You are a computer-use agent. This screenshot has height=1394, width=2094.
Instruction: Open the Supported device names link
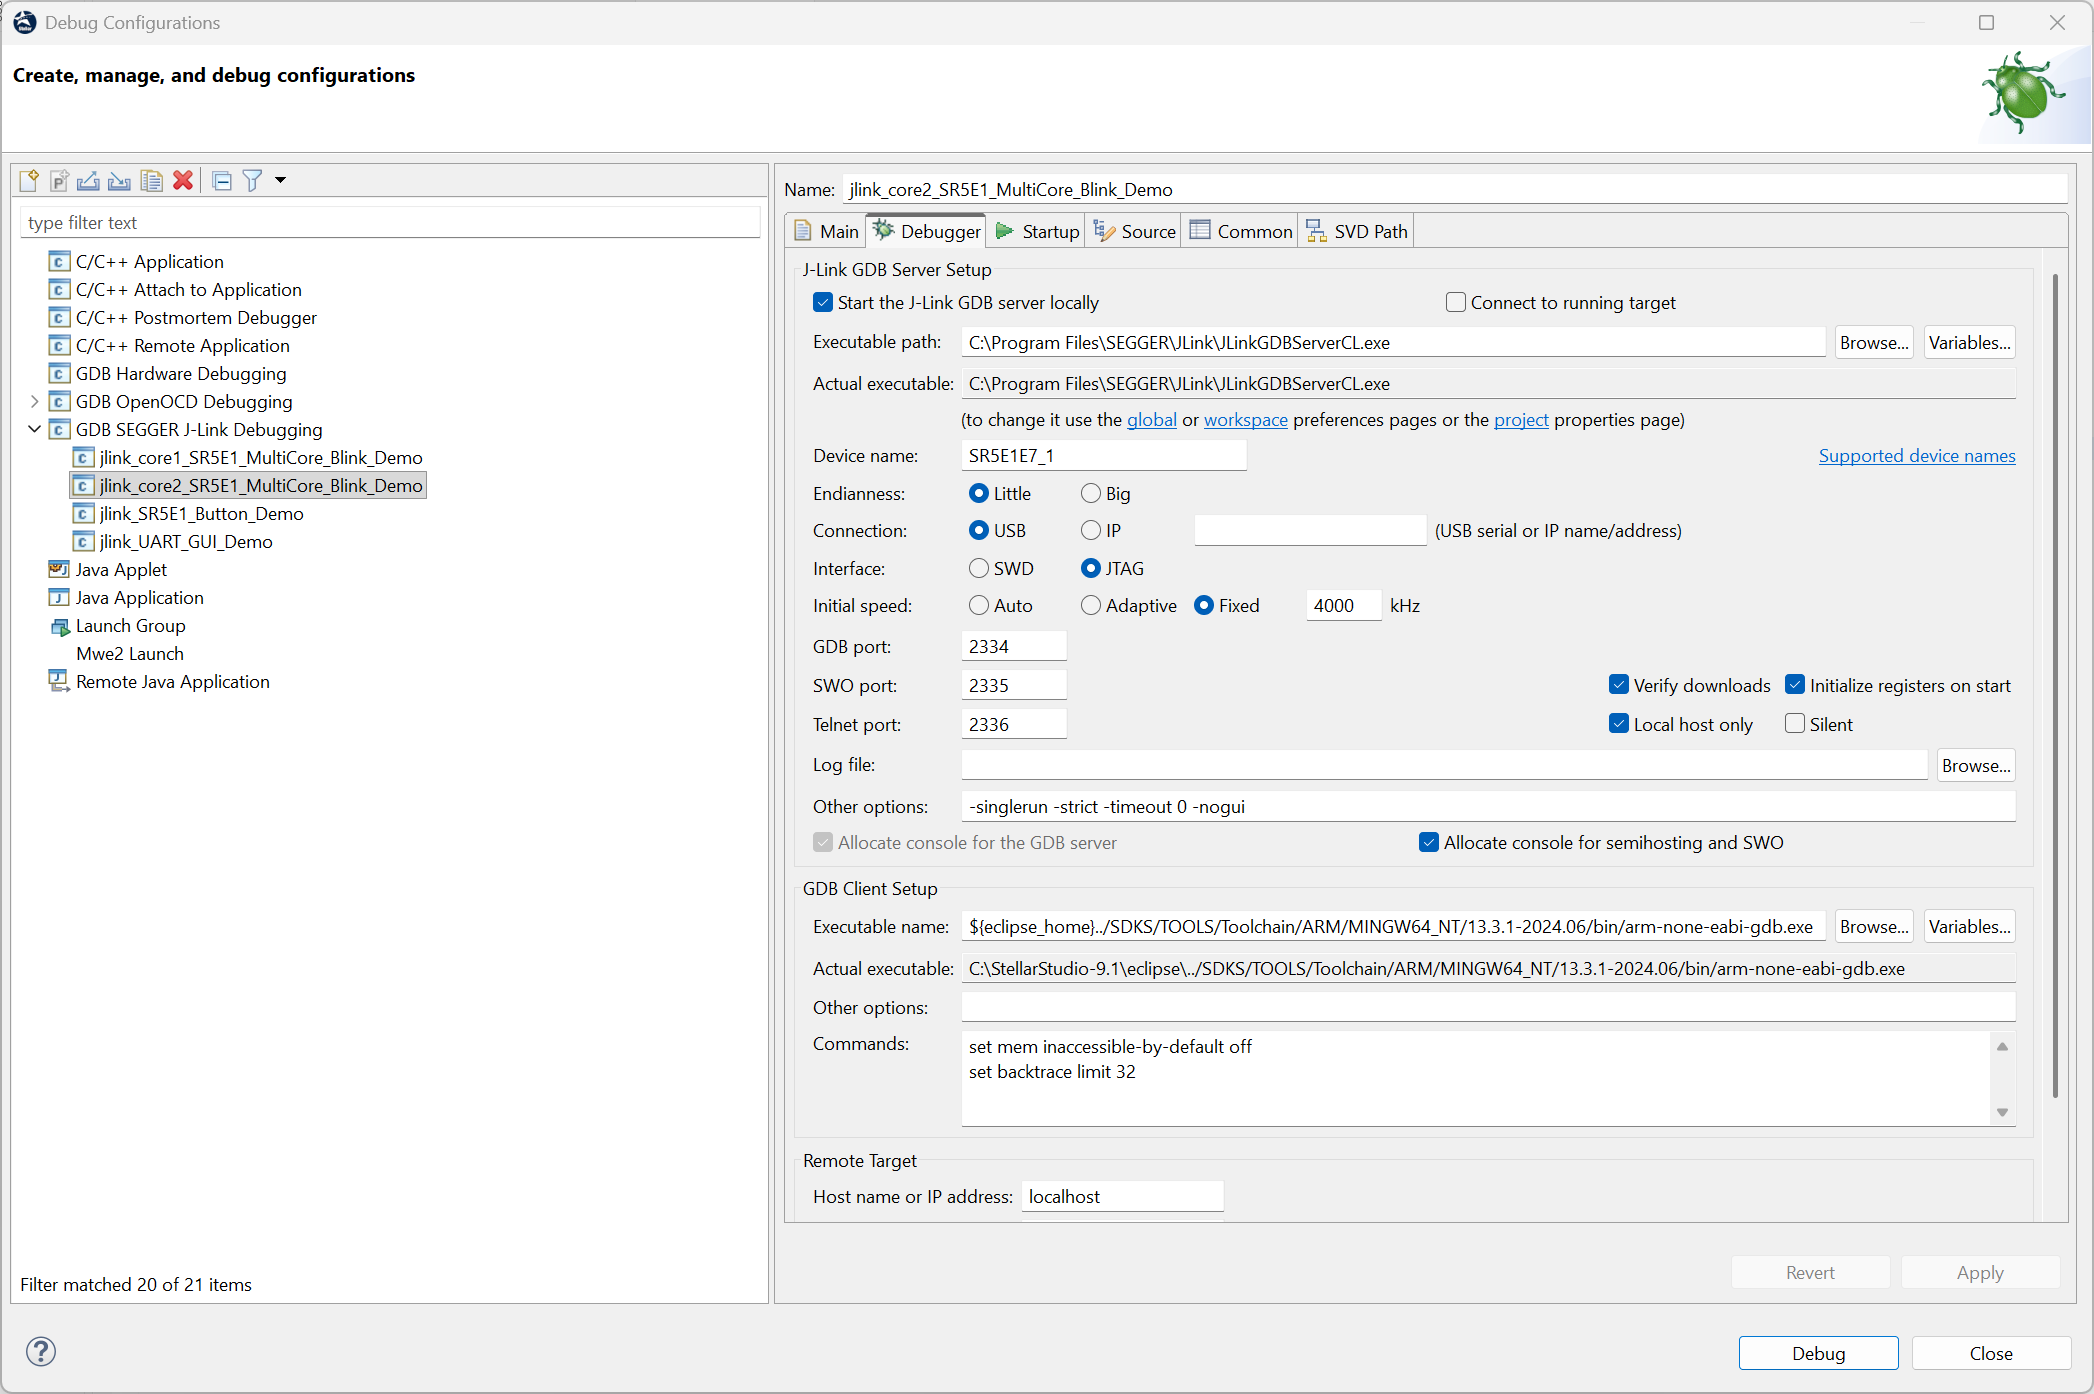(1917, 456)
